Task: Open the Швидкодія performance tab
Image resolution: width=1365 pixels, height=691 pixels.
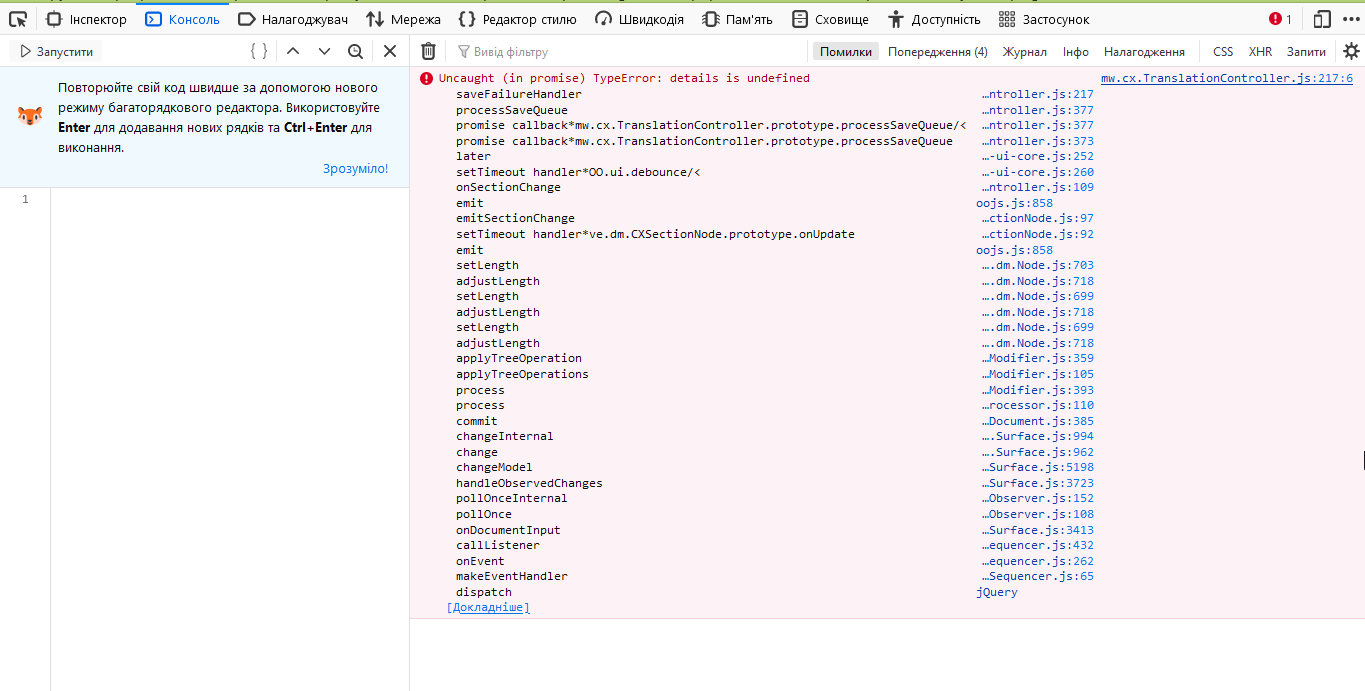Action: [639, 19]
